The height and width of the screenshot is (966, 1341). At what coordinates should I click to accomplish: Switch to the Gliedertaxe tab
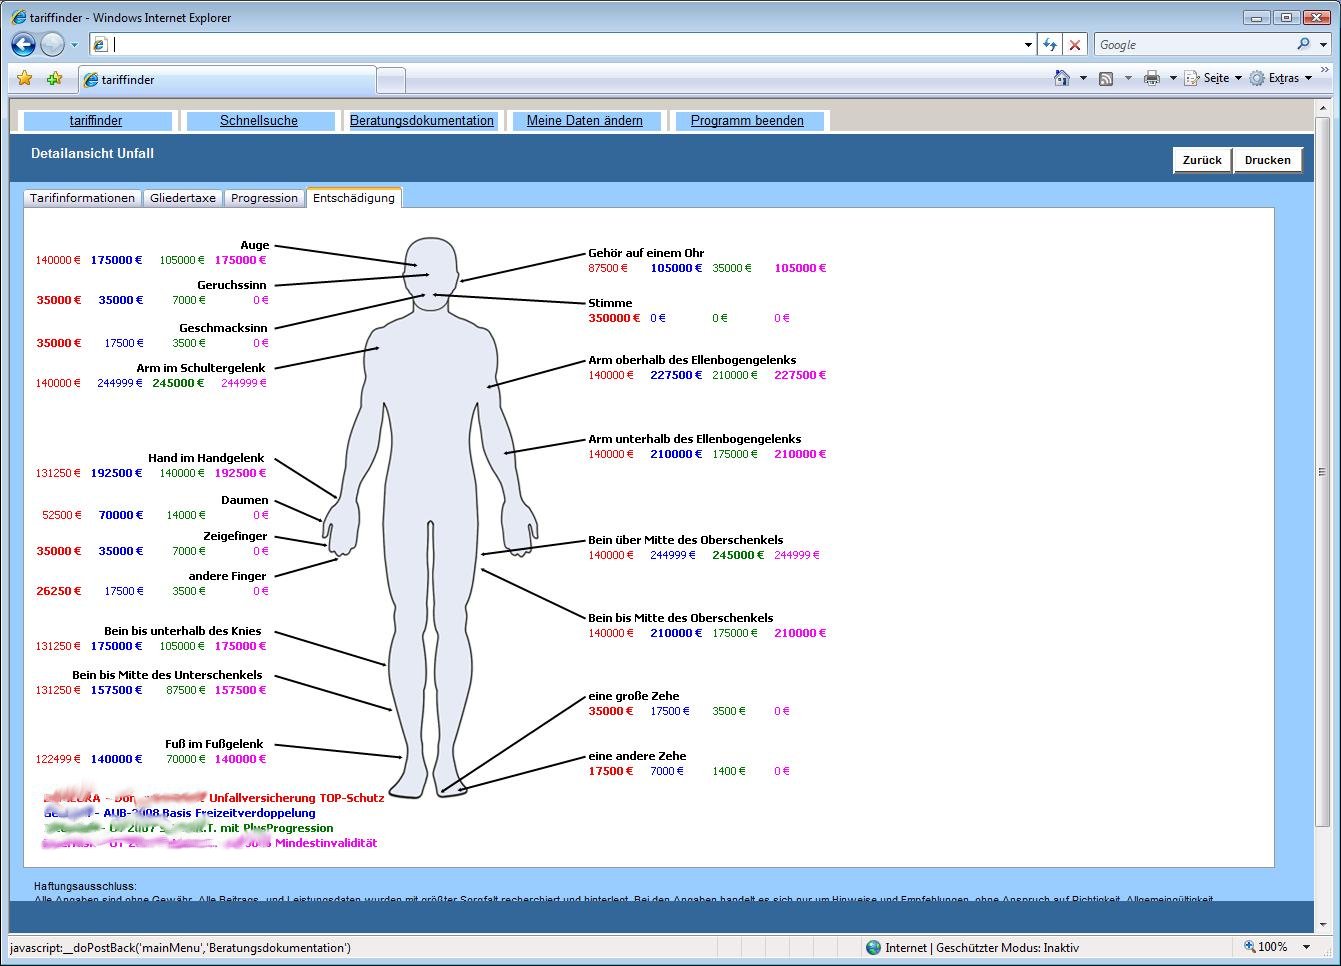183,198
